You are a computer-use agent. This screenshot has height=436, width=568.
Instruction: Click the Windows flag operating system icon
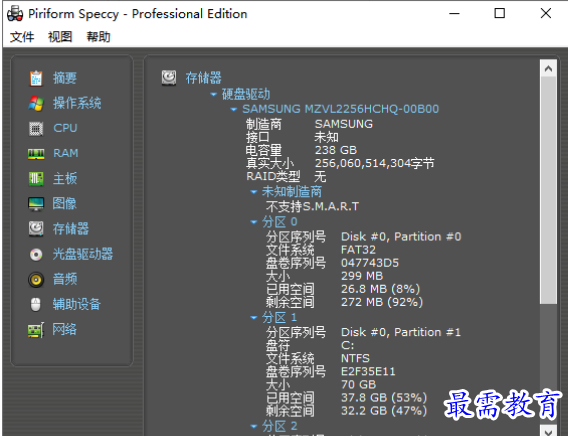point(36,103)
